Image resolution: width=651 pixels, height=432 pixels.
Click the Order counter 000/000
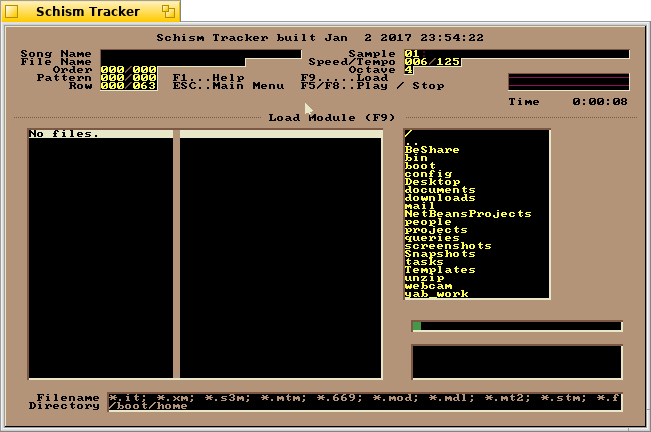tap(128, 70)
